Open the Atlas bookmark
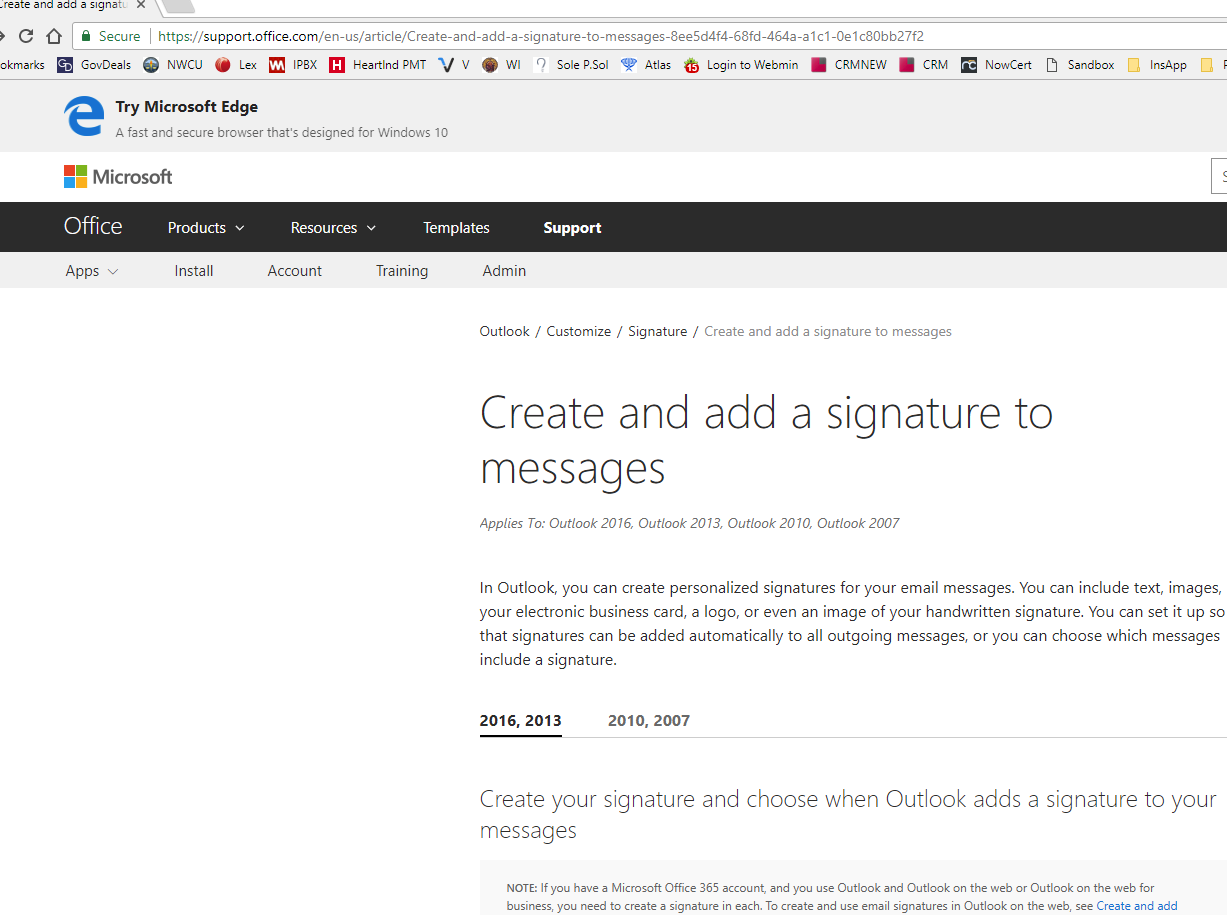This screenshot has height=915, width=1227. tap(646, 65)
